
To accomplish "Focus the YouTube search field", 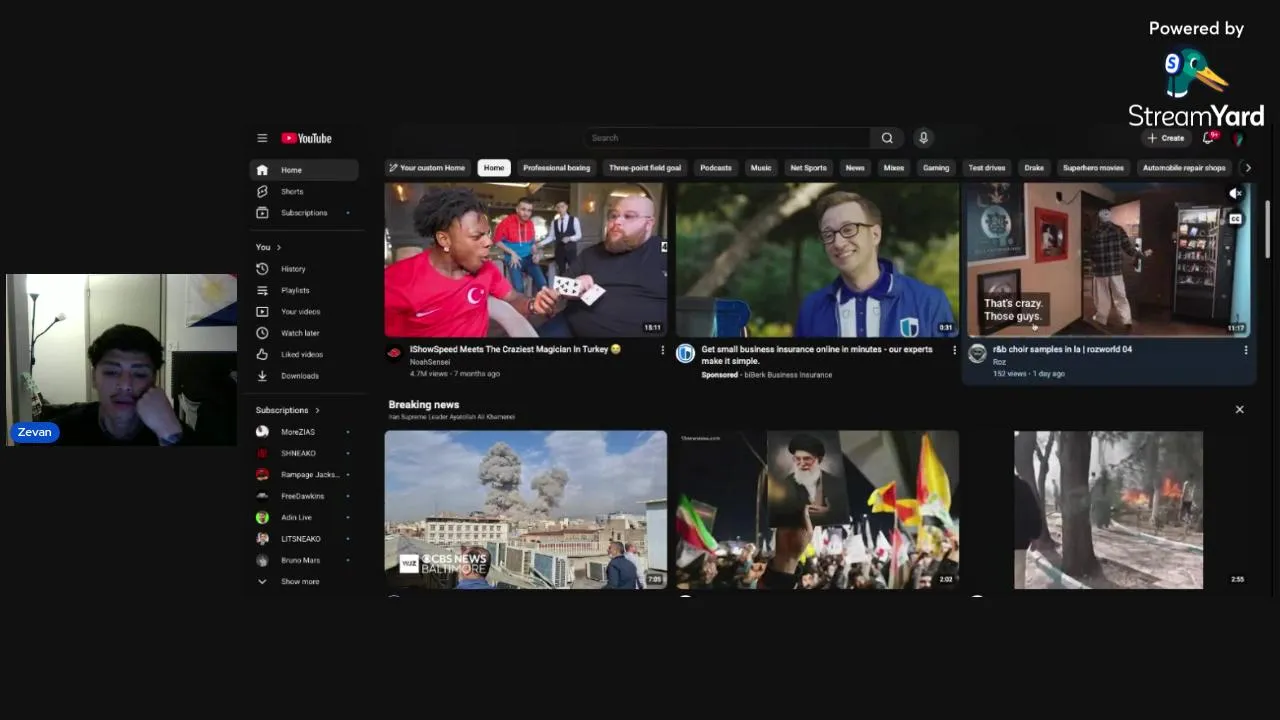I will [727, 138].
